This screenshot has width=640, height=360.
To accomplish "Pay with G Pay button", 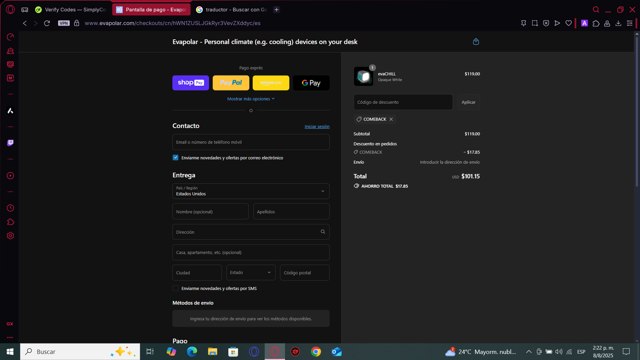I will [x=311, y=83].
